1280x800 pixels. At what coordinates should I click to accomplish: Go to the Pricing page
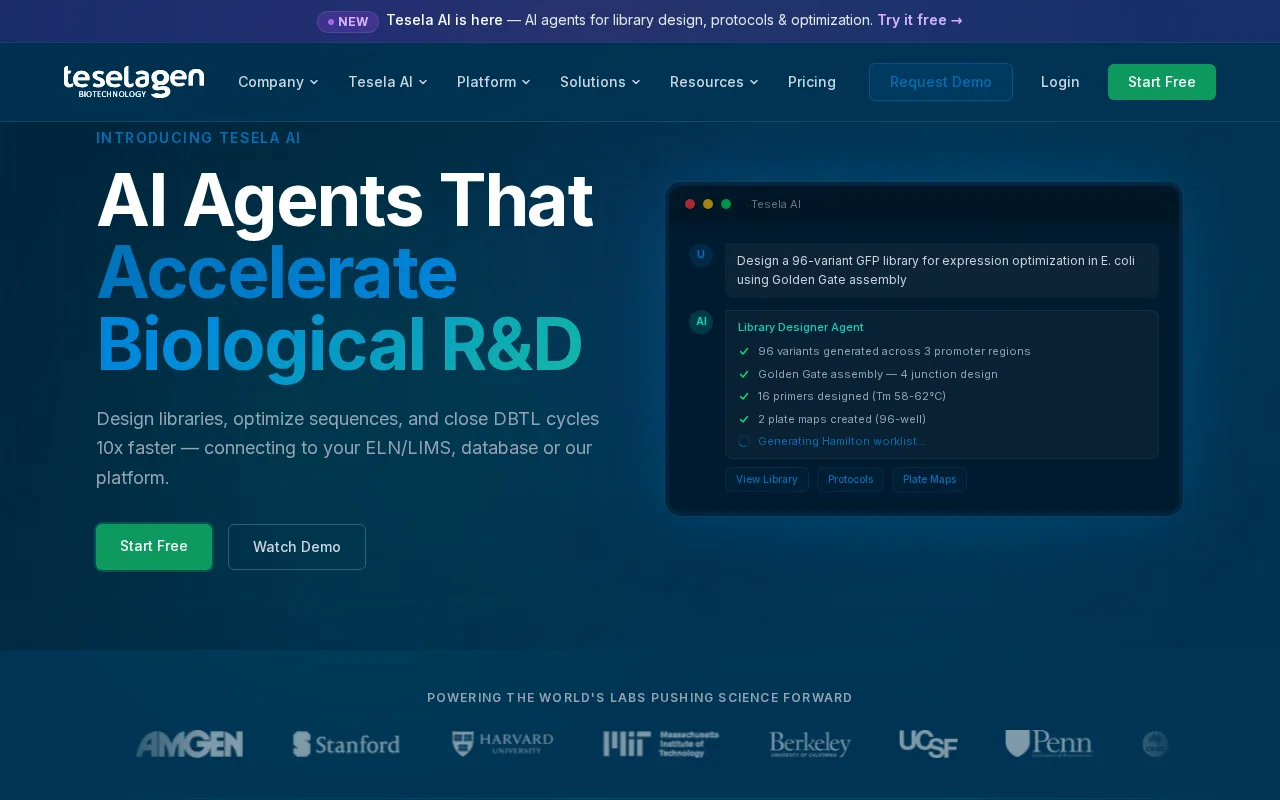click(812, 82)
